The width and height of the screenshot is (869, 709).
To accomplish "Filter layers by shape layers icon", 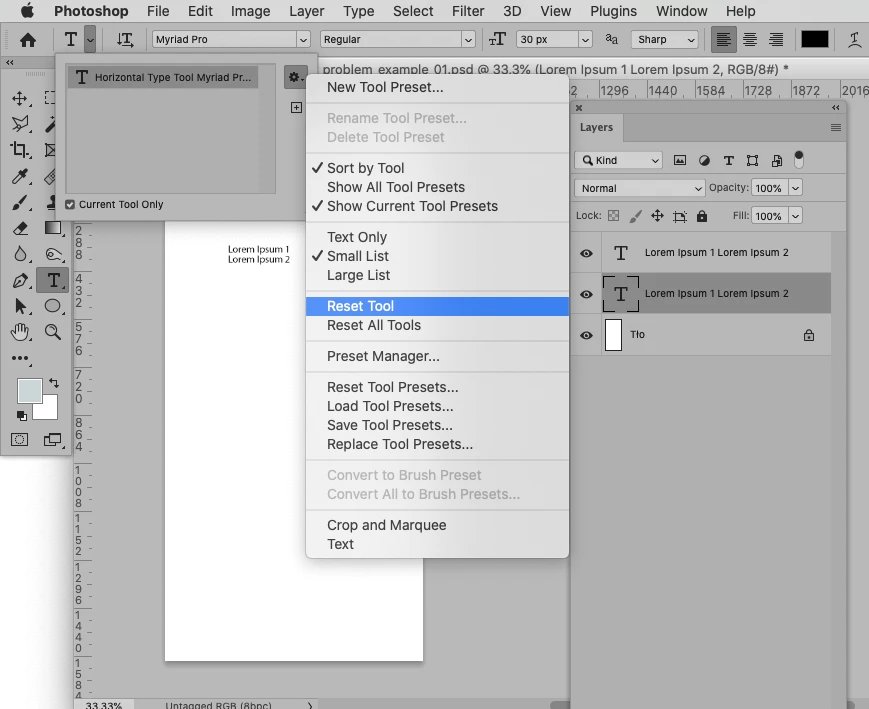I will [752, 161].
